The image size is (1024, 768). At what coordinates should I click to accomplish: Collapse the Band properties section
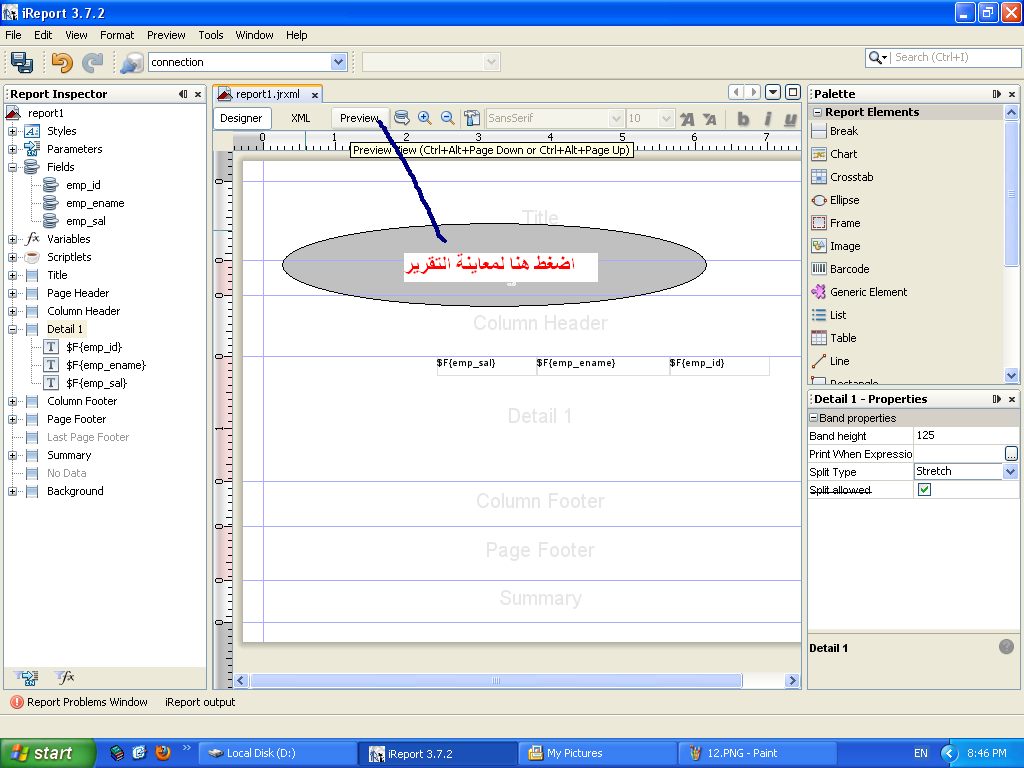click(x=814, y=418)
